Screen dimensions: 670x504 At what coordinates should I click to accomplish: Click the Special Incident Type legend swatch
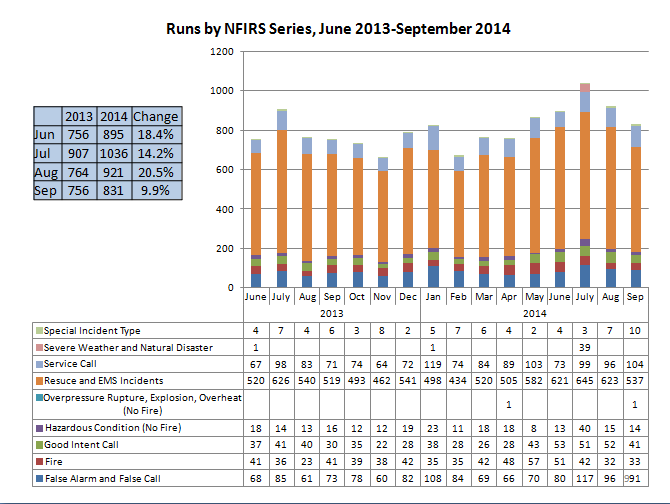[x=39, y=331]
